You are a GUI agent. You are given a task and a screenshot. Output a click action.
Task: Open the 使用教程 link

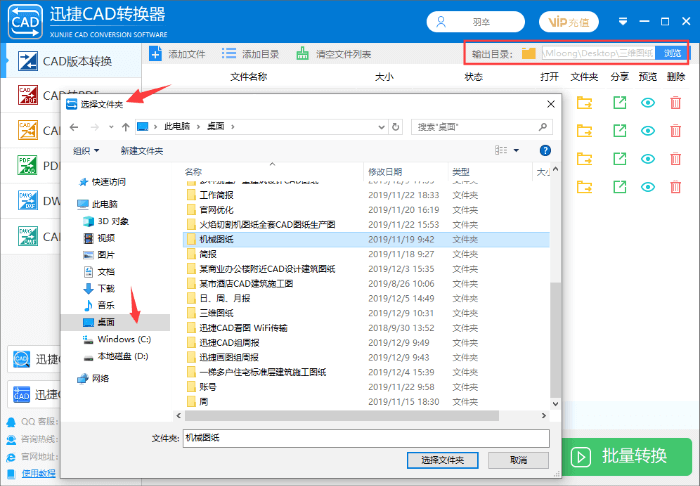(x=39, y=473)
